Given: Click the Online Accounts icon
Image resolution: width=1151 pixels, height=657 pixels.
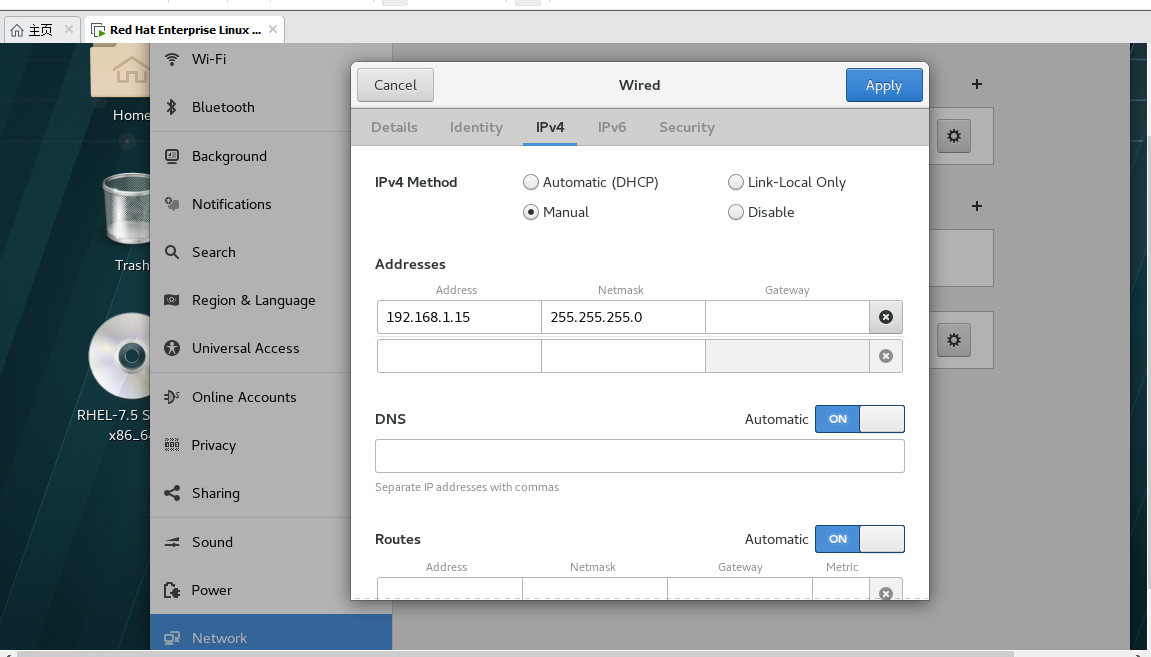Looking at the screenshot, I should tap(172, 396).
